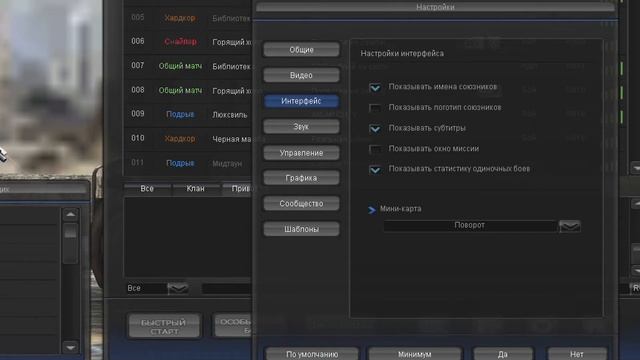
Task: Open the Общие settings tab
Action: point(301,50)
